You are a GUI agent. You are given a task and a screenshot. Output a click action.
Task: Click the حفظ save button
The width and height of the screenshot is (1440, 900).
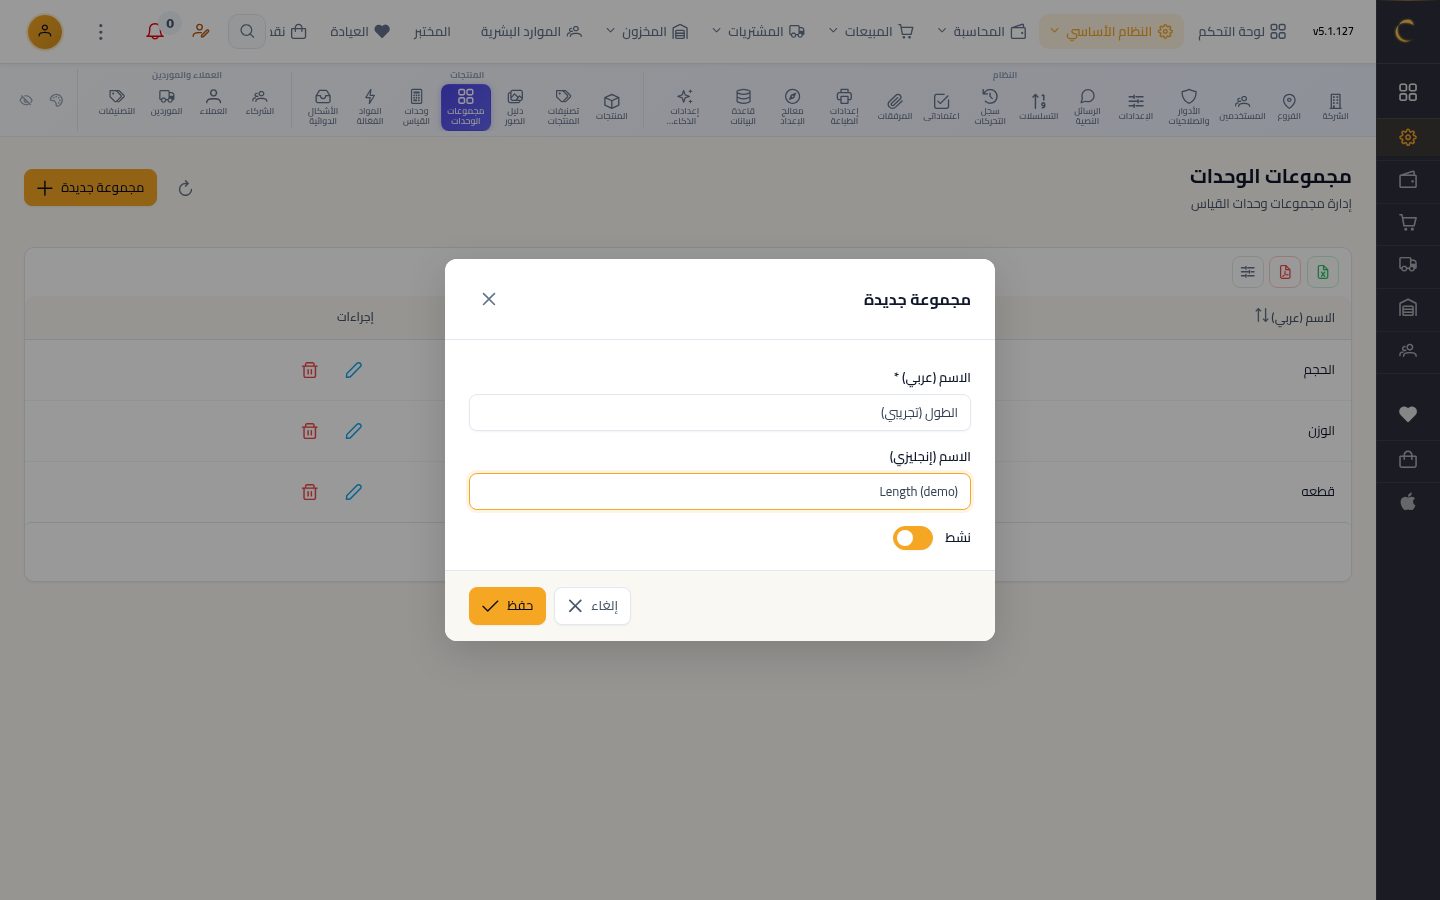[x=507, y=606]
